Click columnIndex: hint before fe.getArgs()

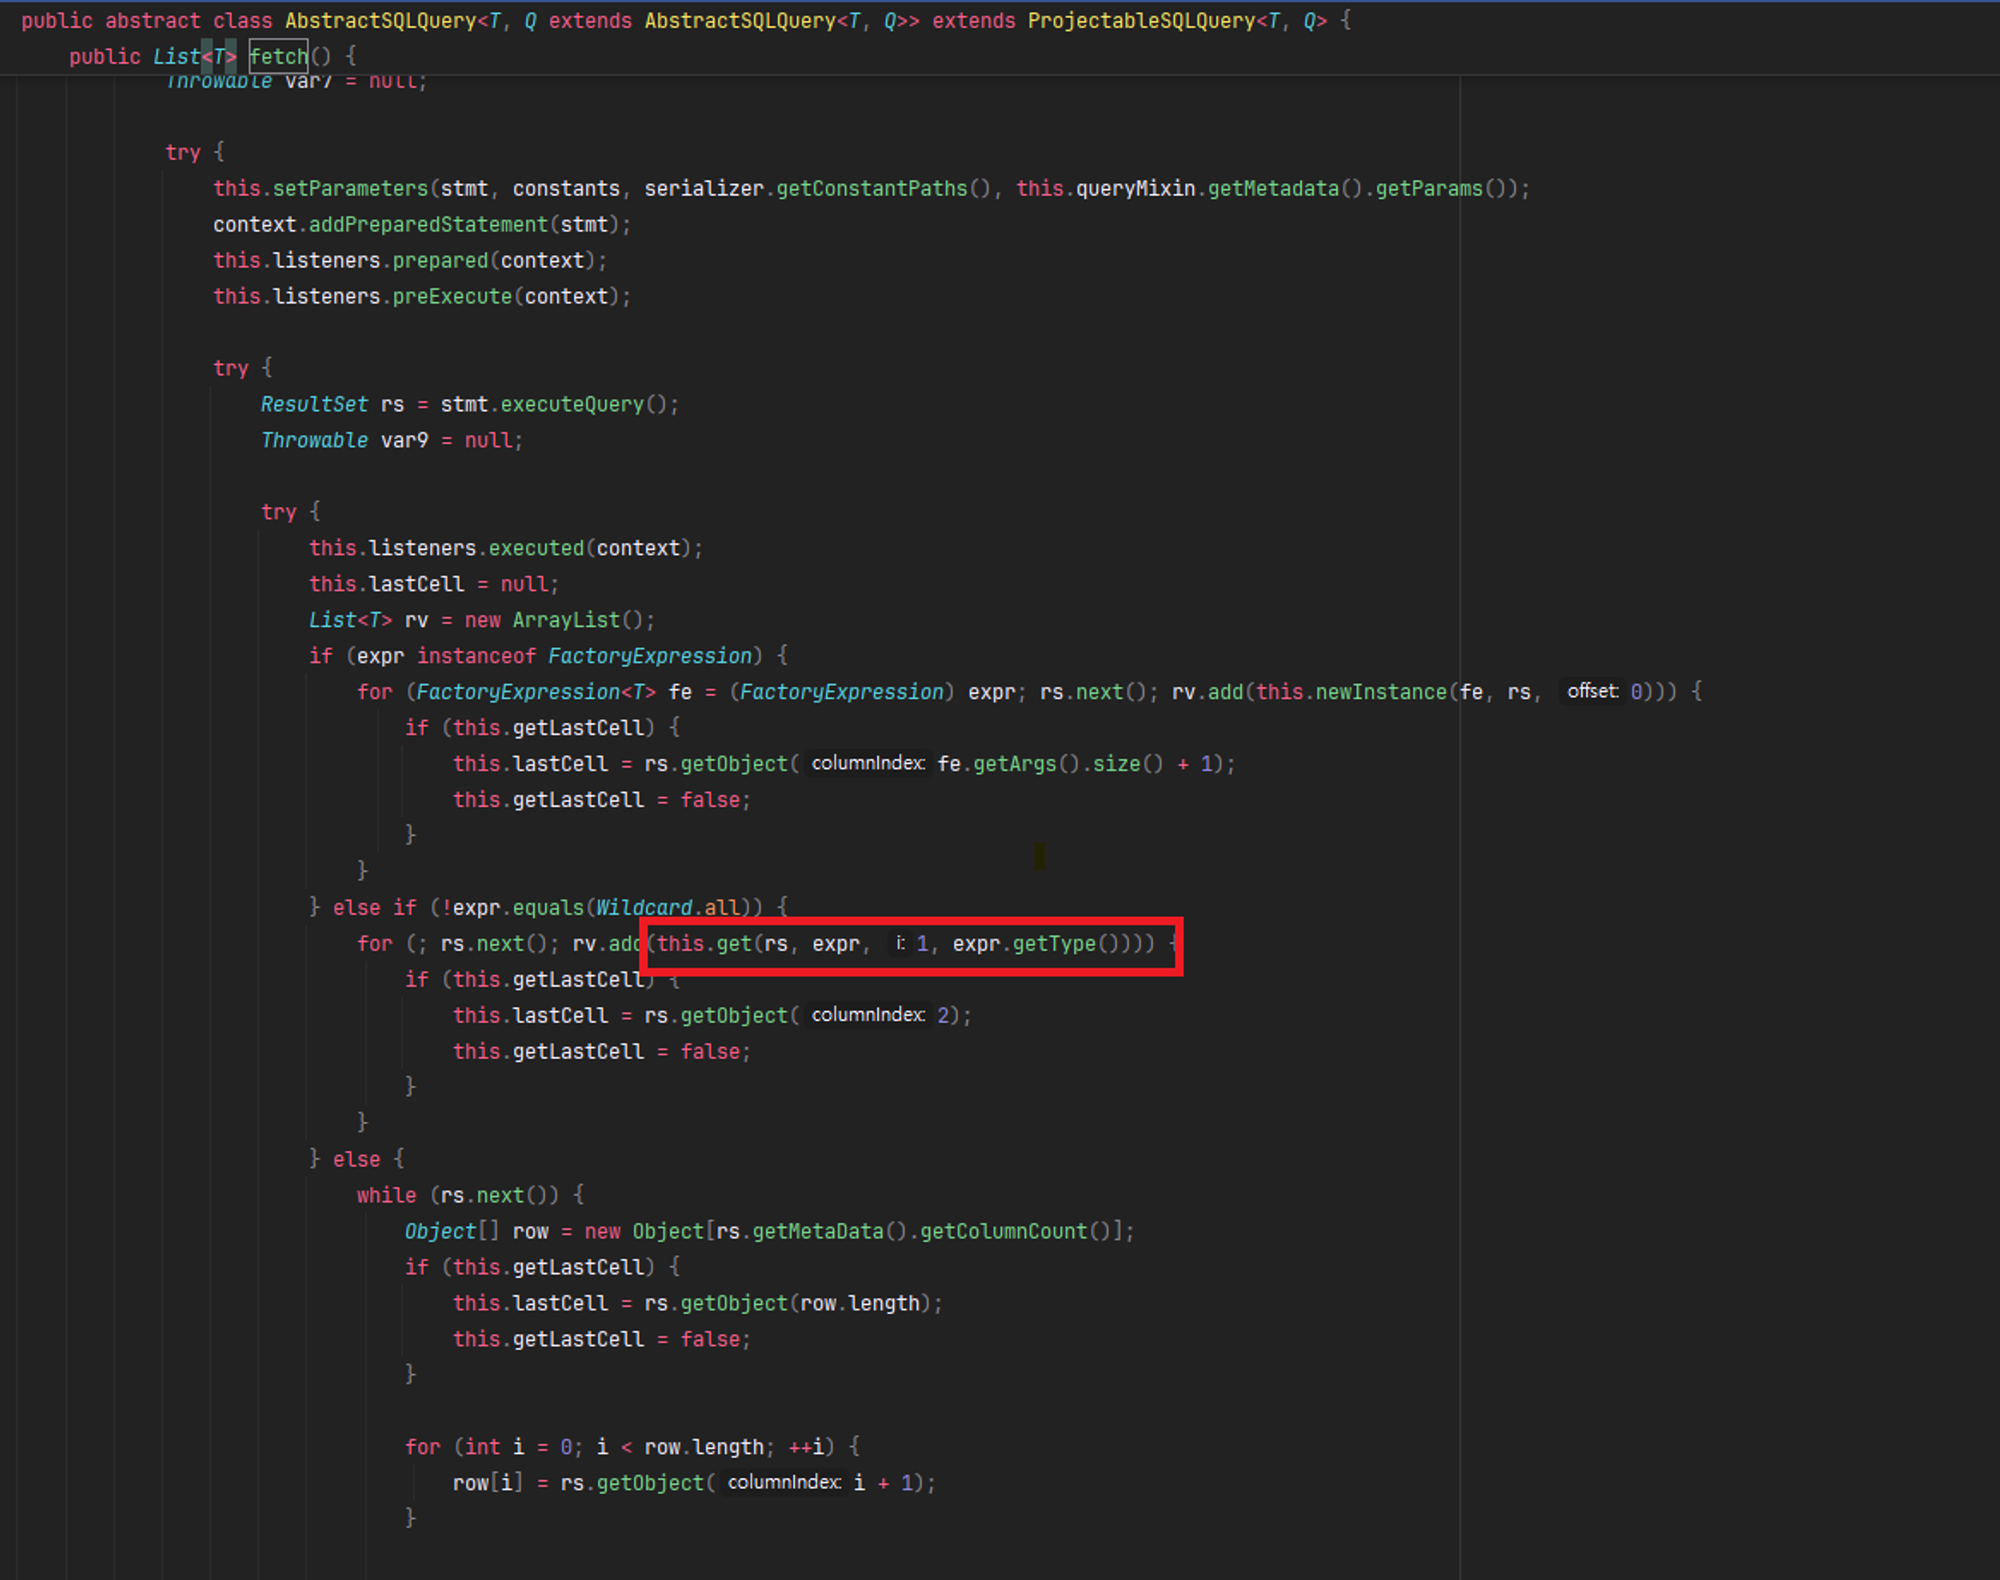click(867, 763)
